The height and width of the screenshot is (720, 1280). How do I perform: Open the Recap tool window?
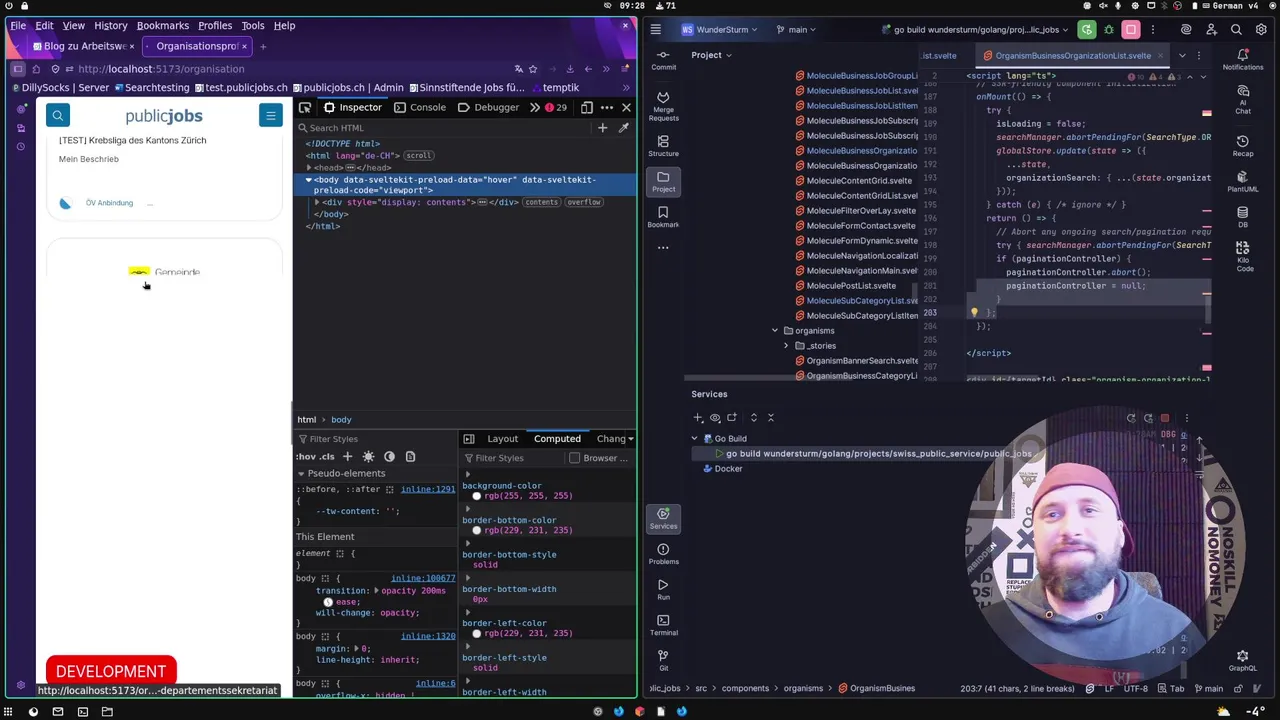(1243, 146)
